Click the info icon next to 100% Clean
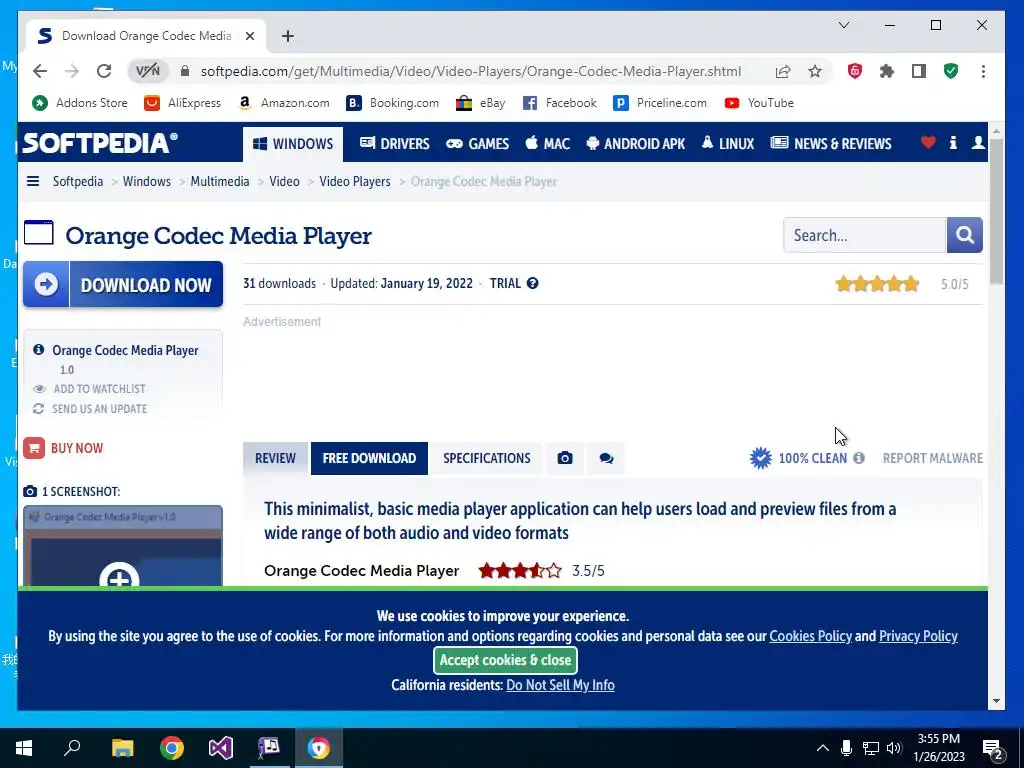Viewport: 1024px width, 768px height. tap(859, 458)
